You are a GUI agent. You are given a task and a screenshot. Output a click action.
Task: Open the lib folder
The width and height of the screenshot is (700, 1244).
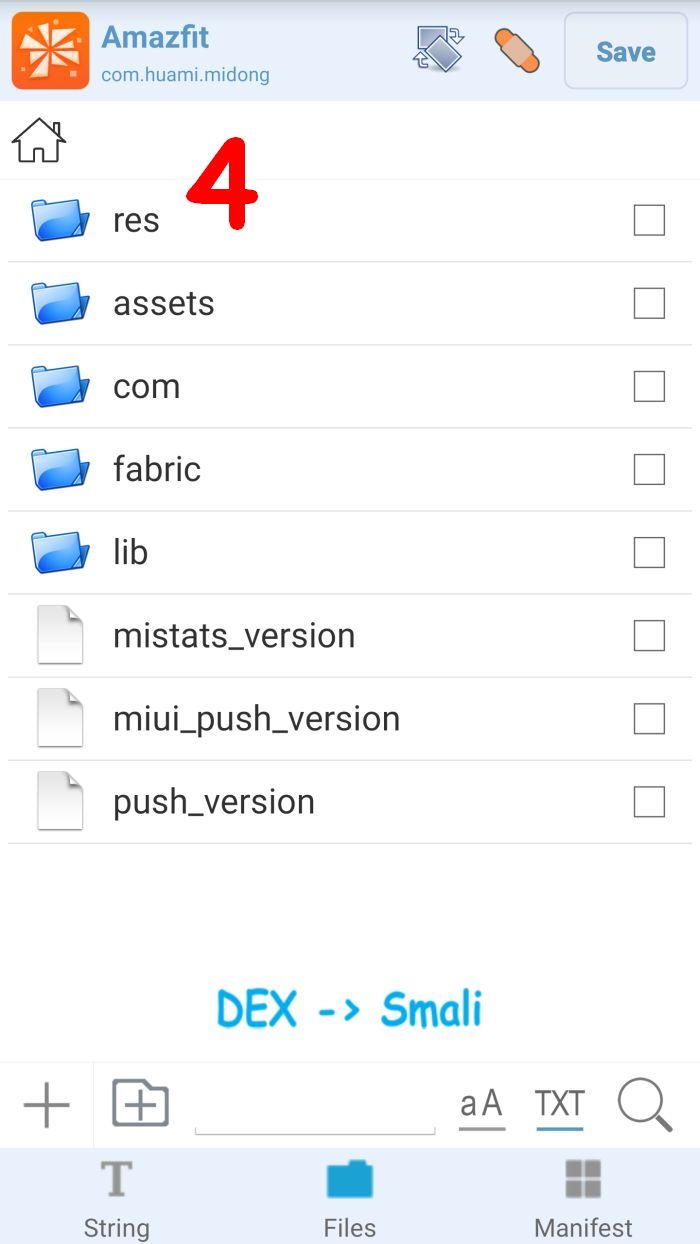(130, 552)
